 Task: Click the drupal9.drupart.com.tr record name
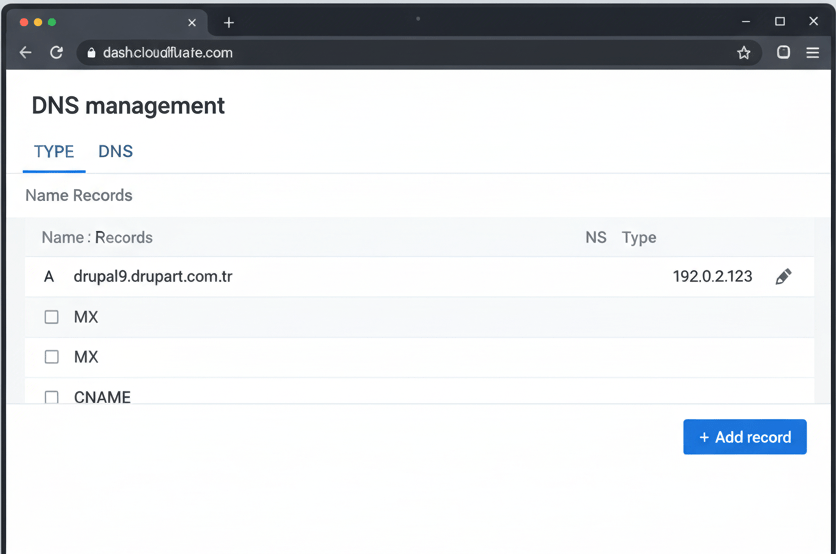tap(153, 277)
